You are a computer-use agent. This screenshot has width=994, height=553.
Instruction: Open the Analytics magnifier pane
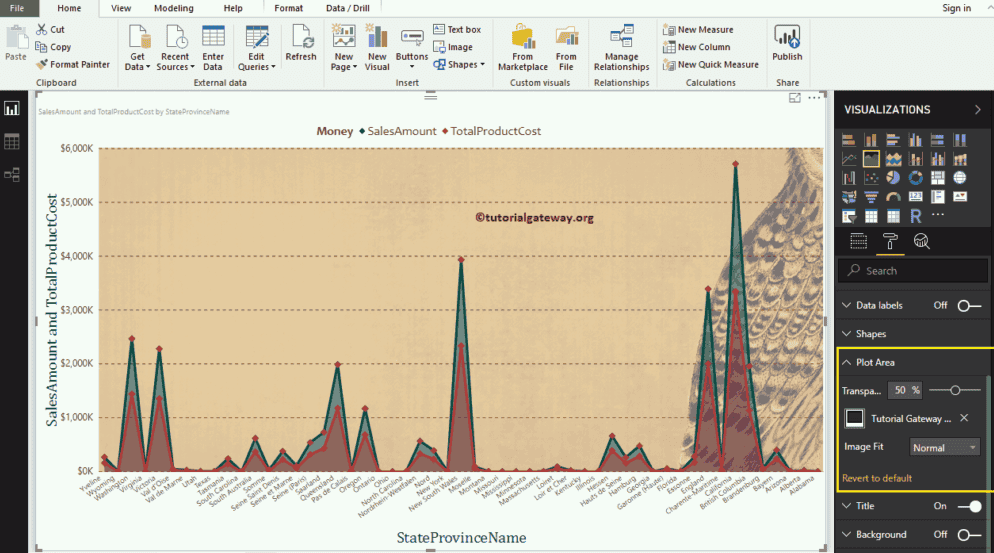tap(922, 241)
